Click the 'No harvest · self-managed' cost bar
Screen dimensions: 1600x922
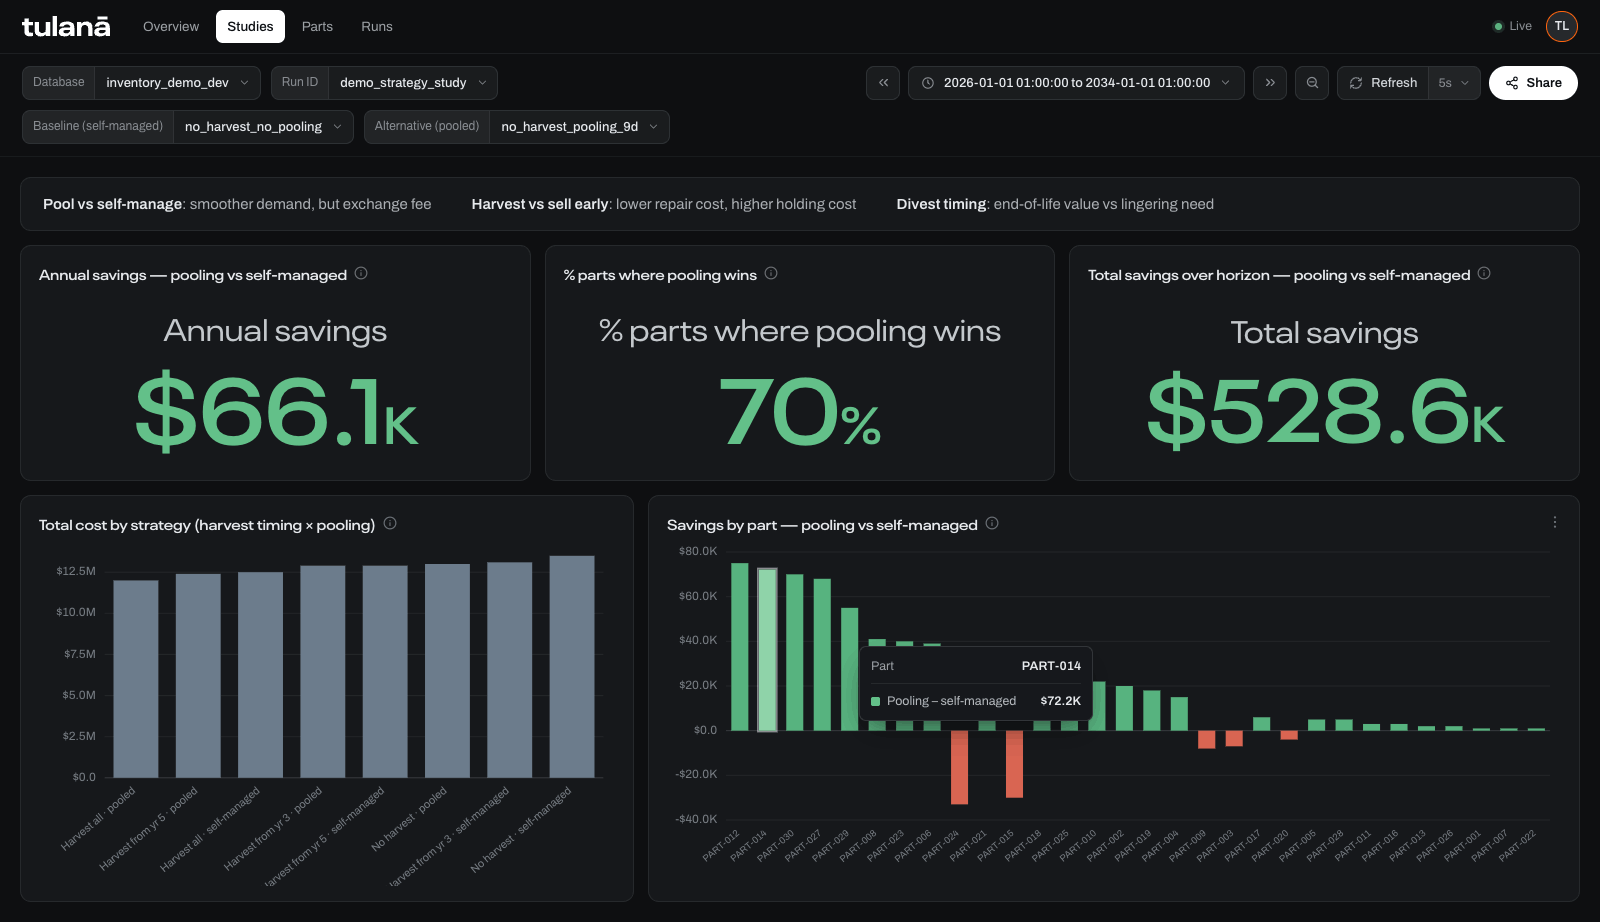572,667
